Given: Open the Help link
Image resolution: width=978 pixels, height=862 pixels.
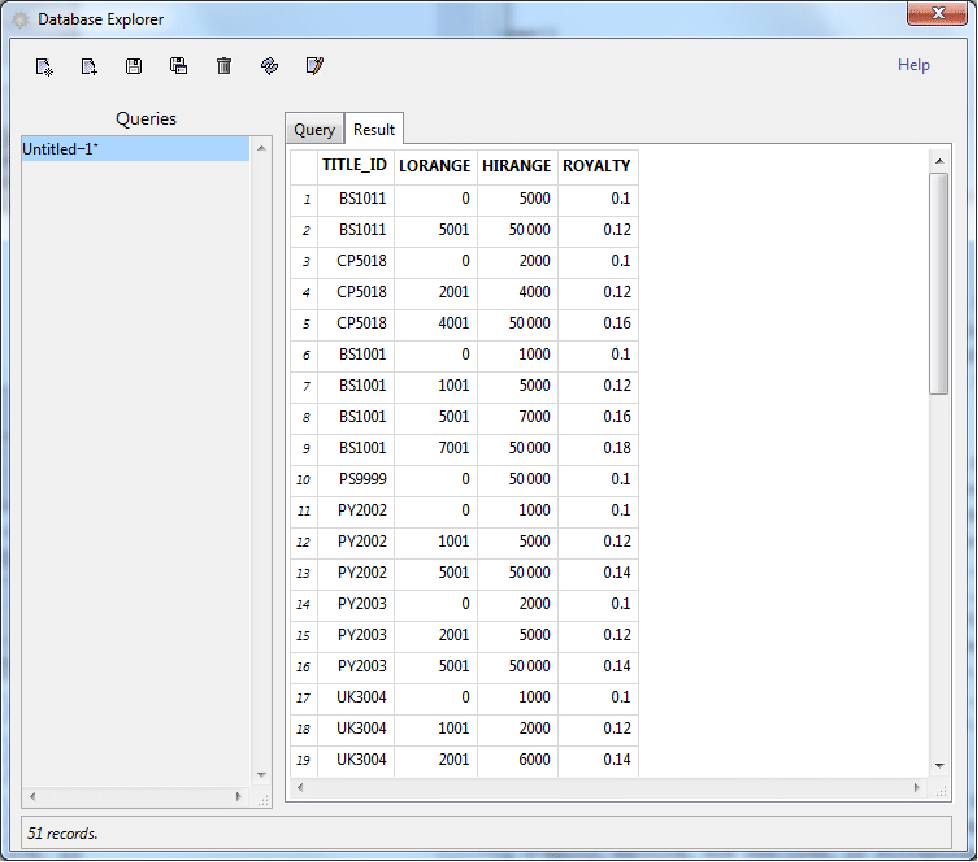Looking at the screenshot, I should coord(913,65).
